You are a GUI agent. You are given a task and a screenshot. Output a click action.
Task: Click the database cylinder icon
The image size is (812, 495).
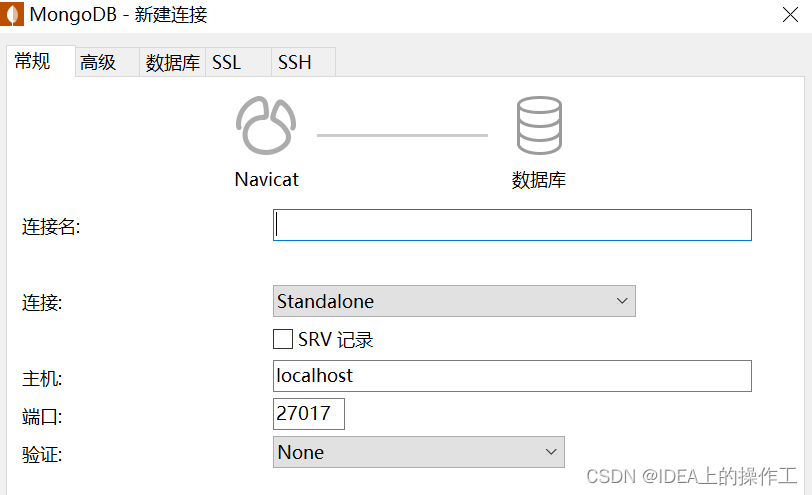(x=539, y=125)
